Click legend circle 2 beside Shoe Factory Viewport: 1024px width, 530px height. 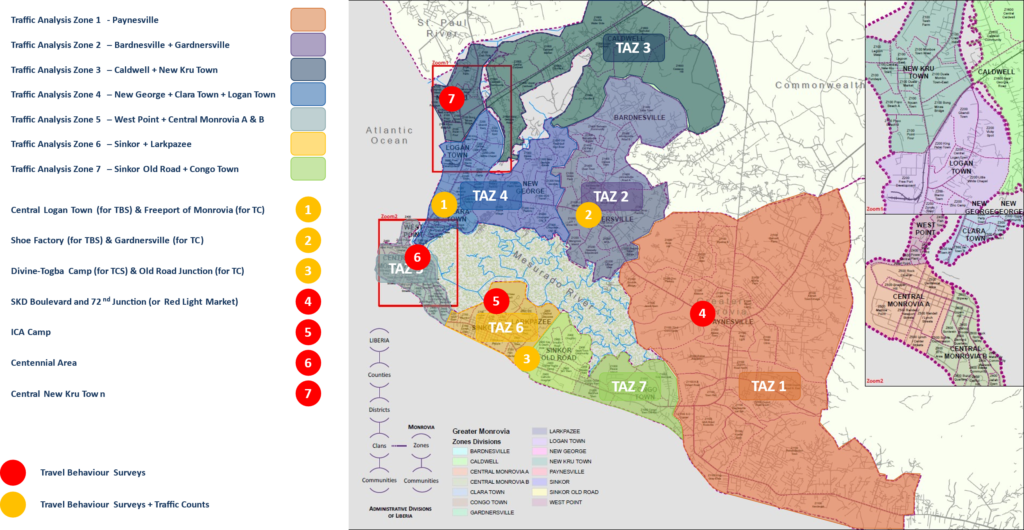point(308,240)
